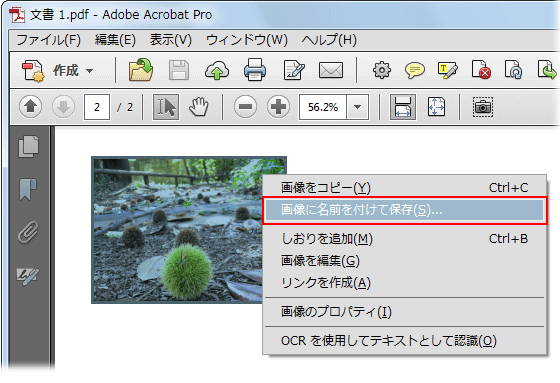Select しおりを追加(M) menu entry

[405, 238]
